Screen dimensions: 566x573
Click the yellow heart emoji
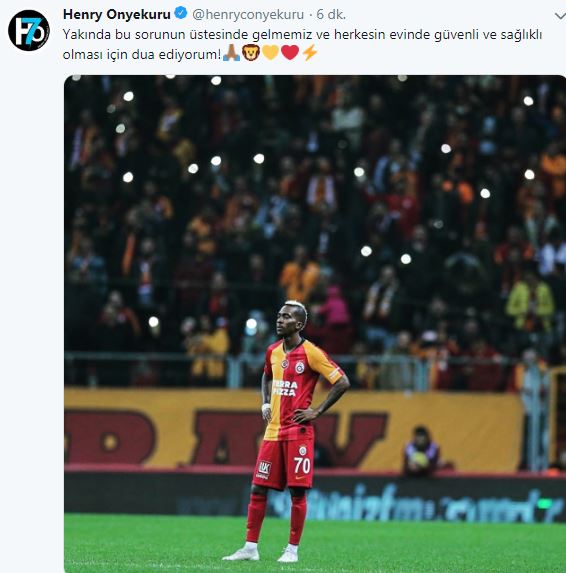[x=271, y=53]
